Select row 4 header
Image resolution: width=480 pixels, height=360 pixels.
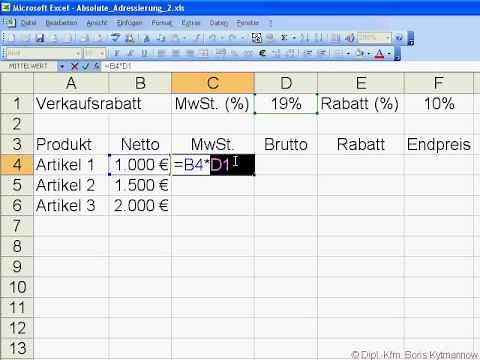point(17,165)
